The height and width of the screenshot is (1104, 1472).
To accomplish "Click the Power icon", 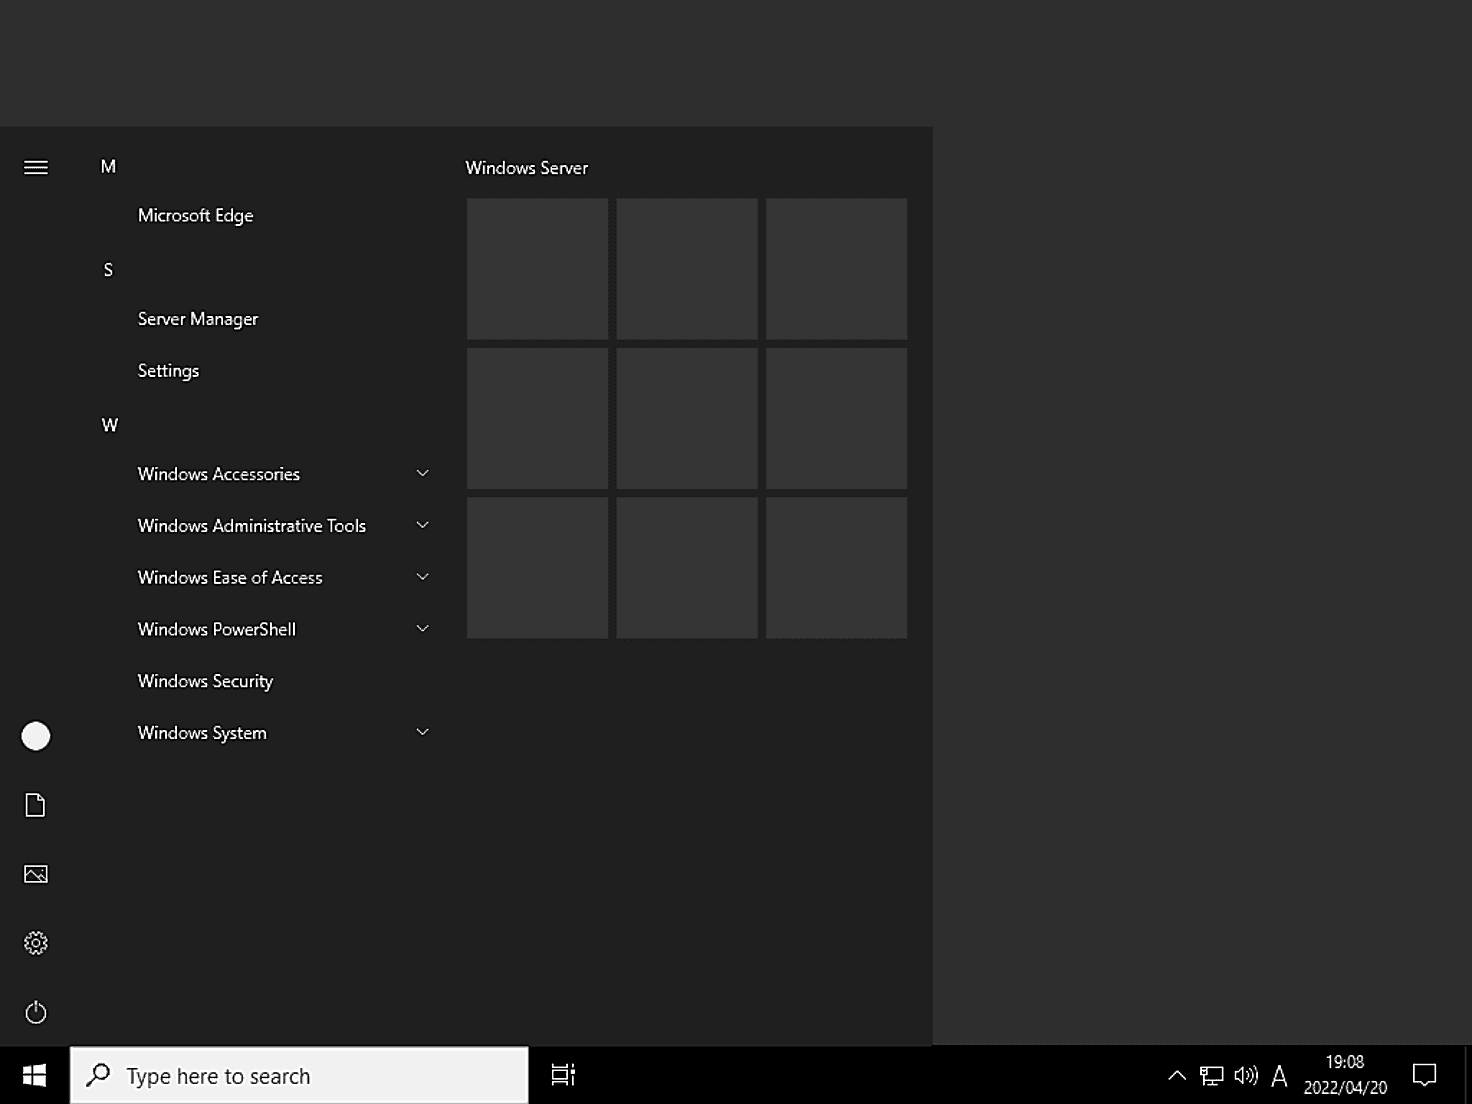I will [36, 1012].
